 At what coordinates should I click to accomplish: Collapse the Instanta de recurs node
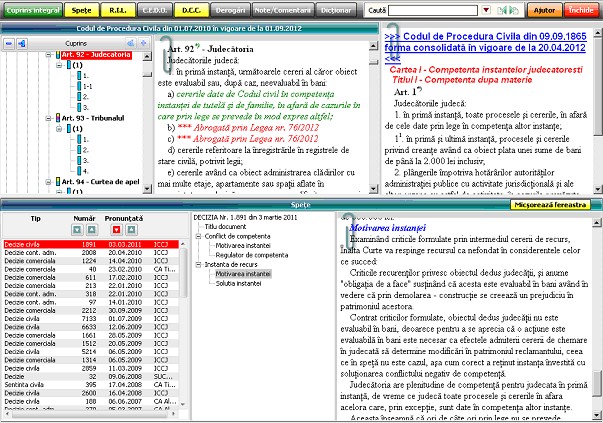pos(199,265)
